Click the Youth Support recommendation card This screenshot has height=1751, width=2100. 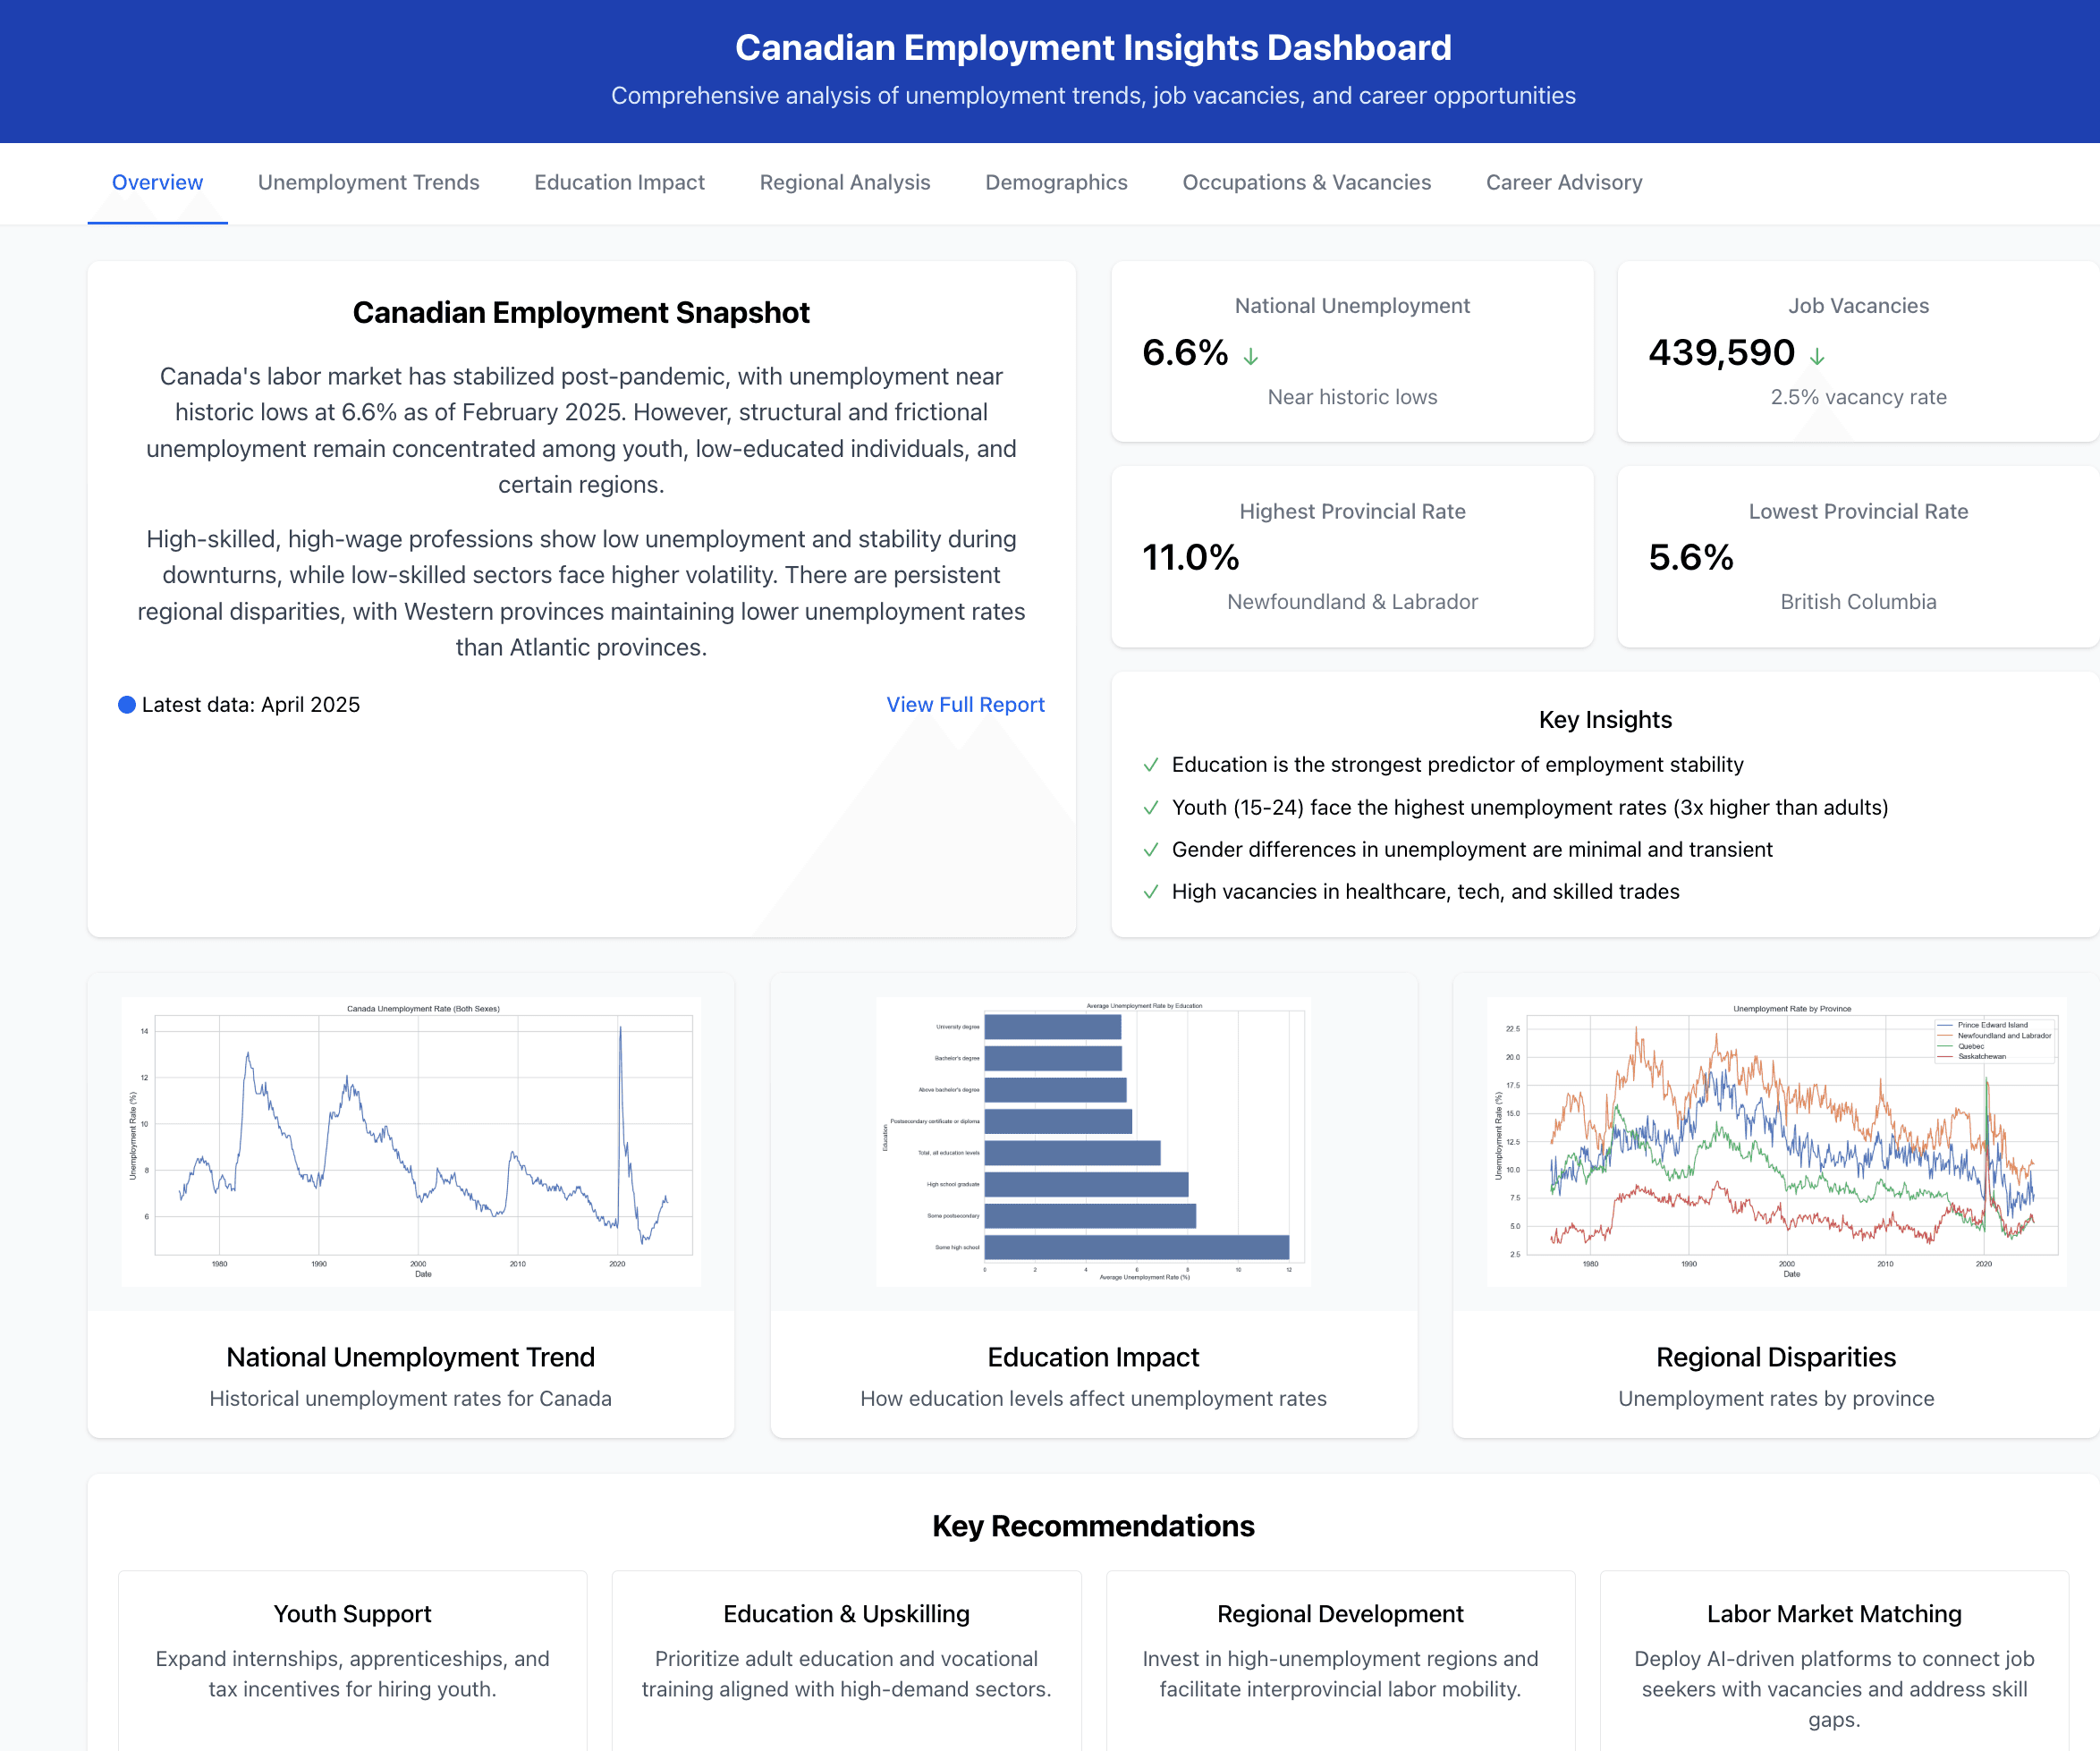(352, 1660)
